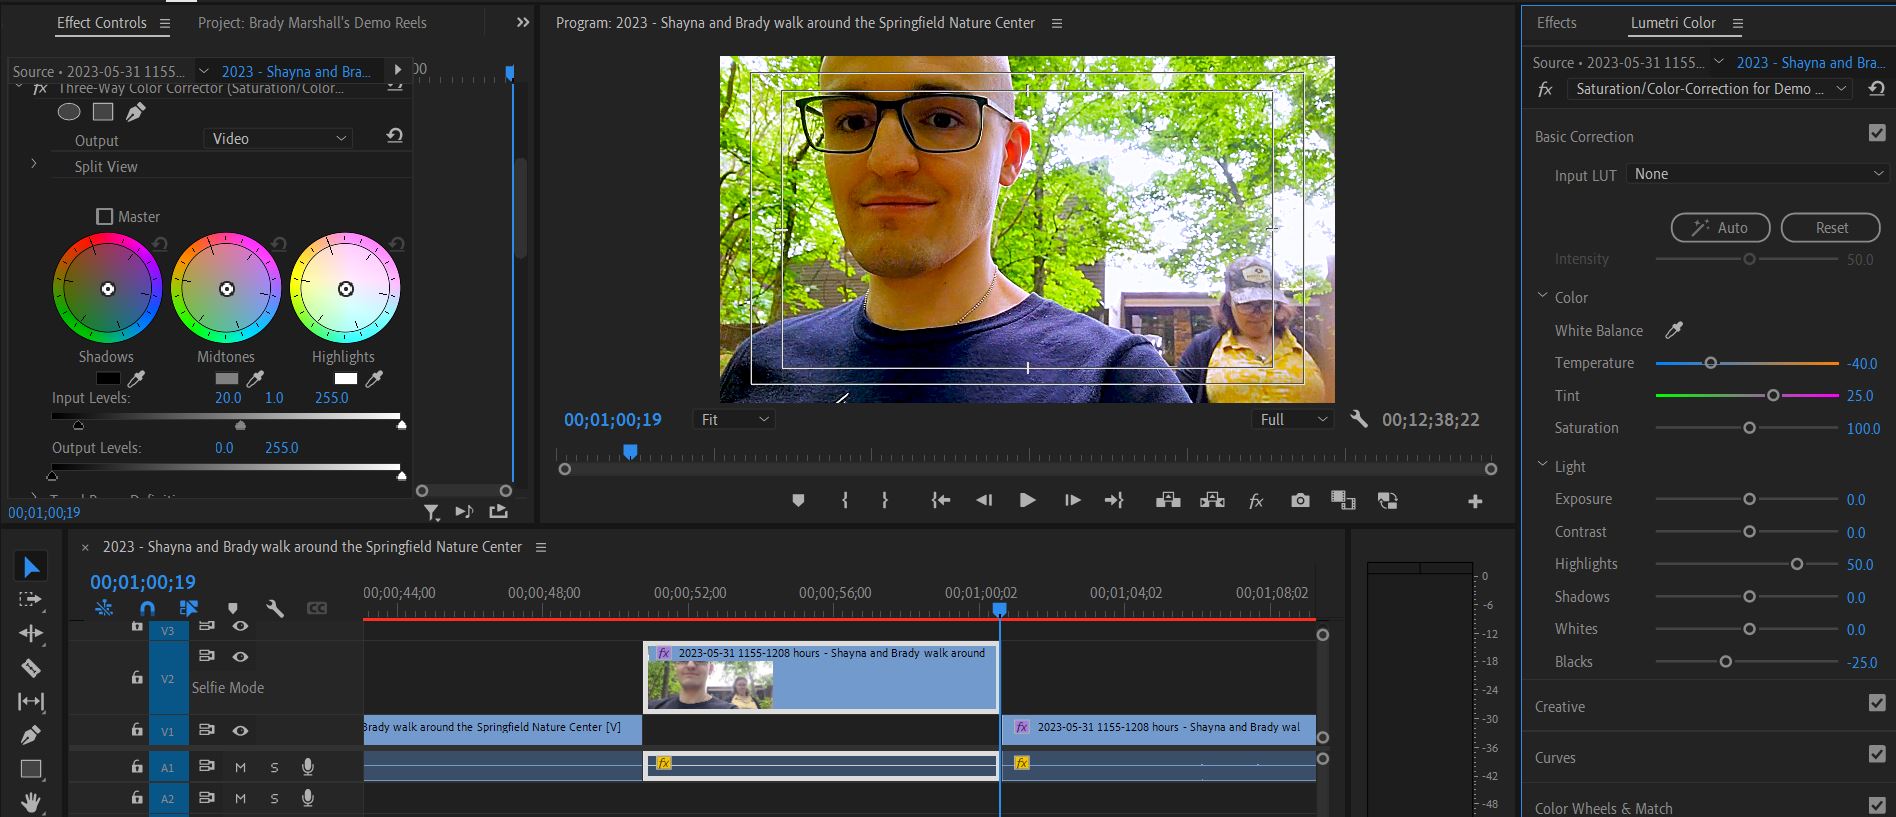
Task: Create ellipse mask in Three-Way Color Corrector
Action: pyautogui.click(x=69, y=112)
